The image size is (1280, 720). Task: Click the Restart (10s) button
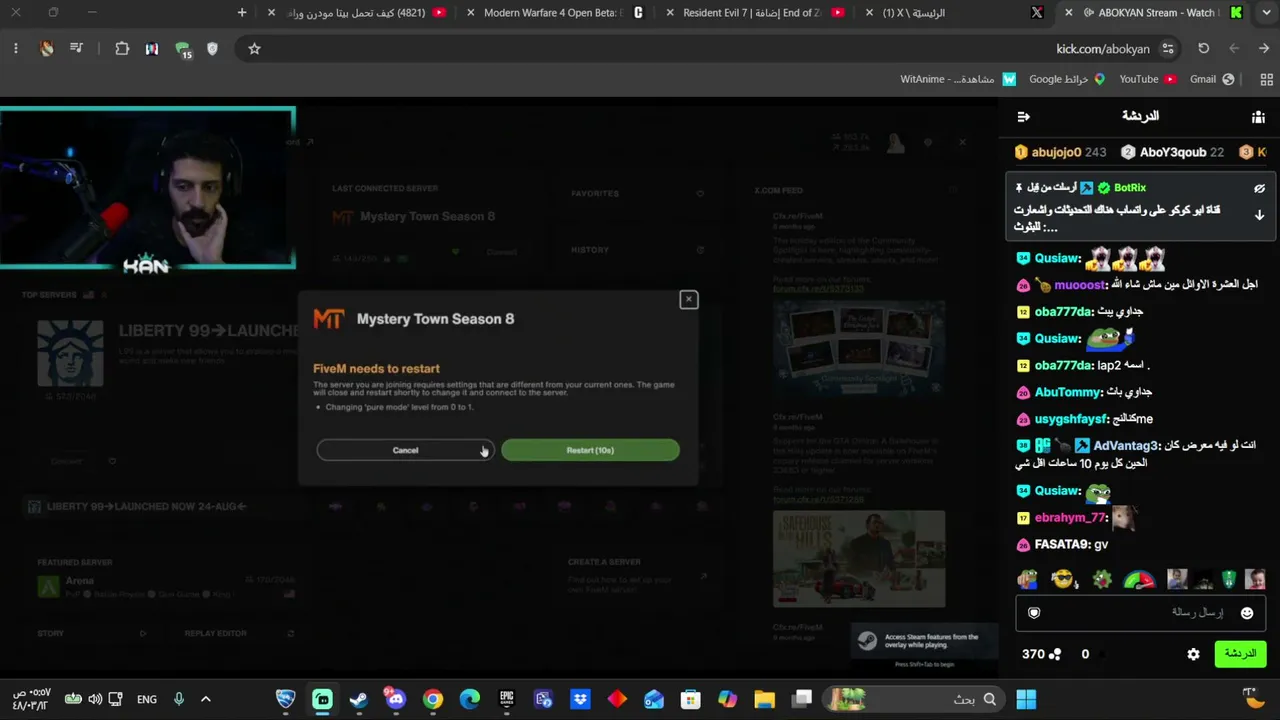[590, 450]
